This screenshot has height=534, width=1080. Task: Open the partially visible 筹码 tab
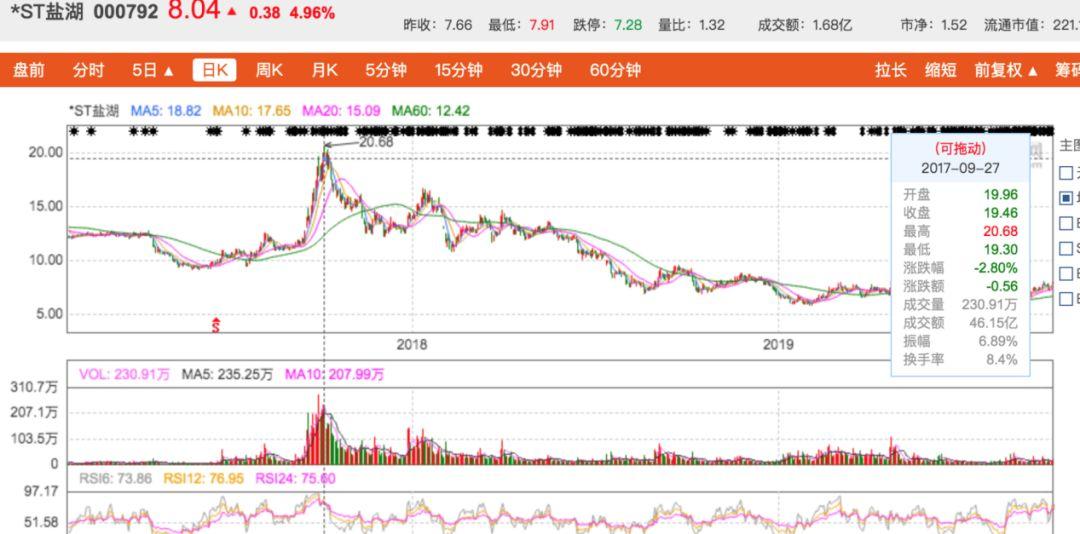[1067, 70]
